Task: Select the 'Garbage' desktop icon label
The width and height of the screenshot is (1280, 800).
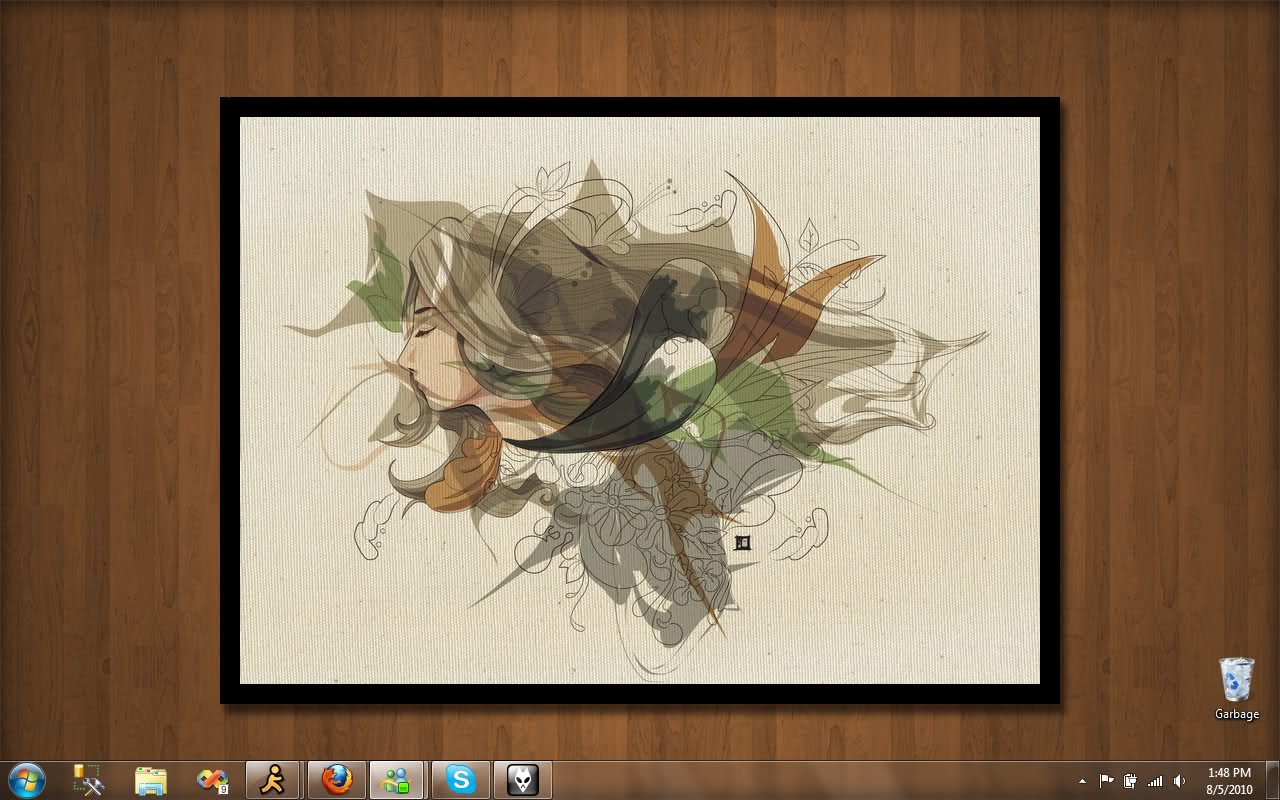Action: pyautogui.click(x=1237, y=714)
